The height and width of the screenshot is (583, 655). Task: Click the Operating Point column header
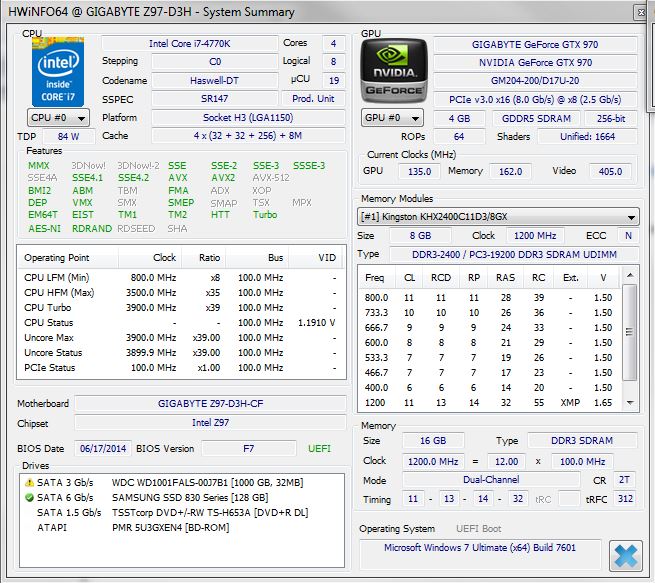68,258
